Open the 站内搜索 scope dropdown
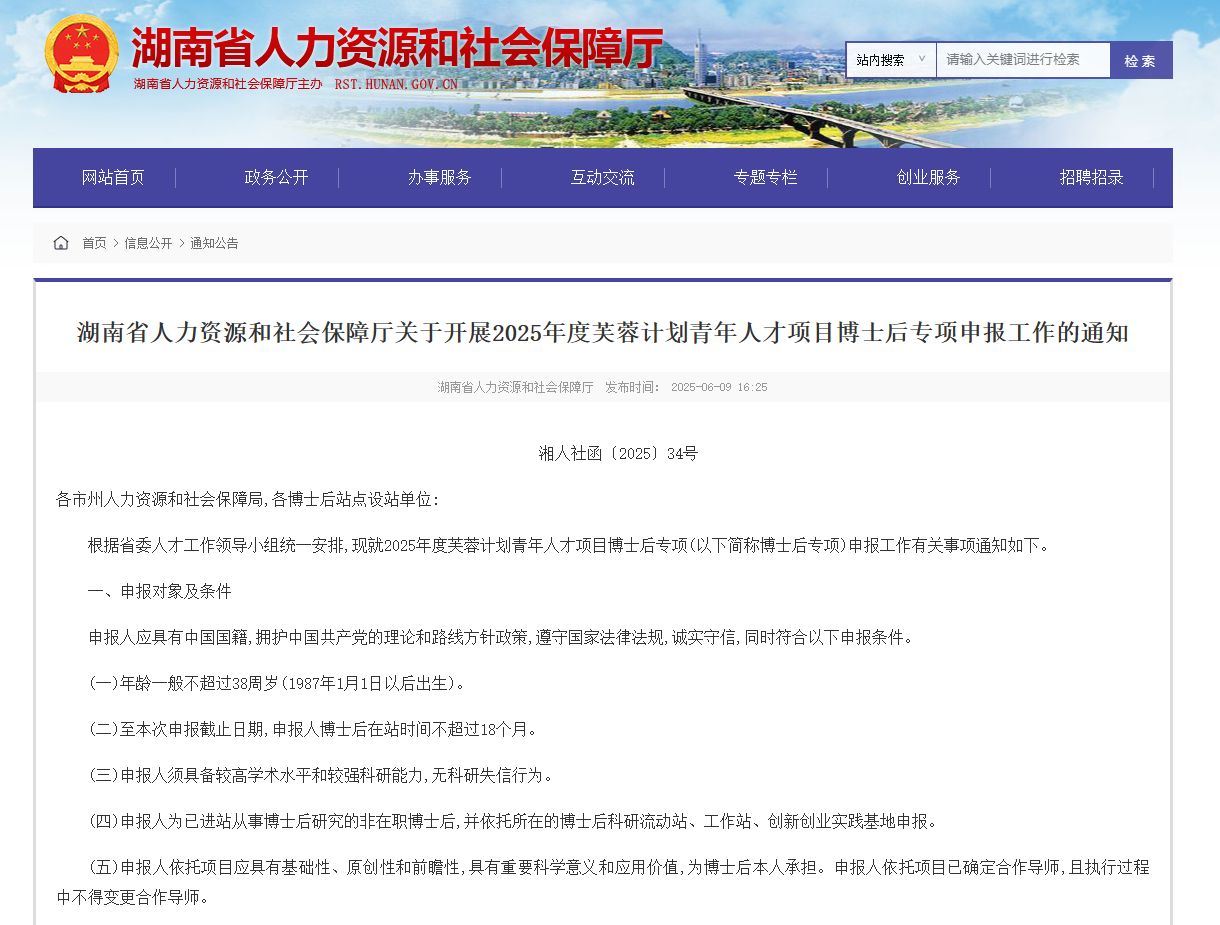This screenshot has width=1220, height=925. tap(890, 60)
